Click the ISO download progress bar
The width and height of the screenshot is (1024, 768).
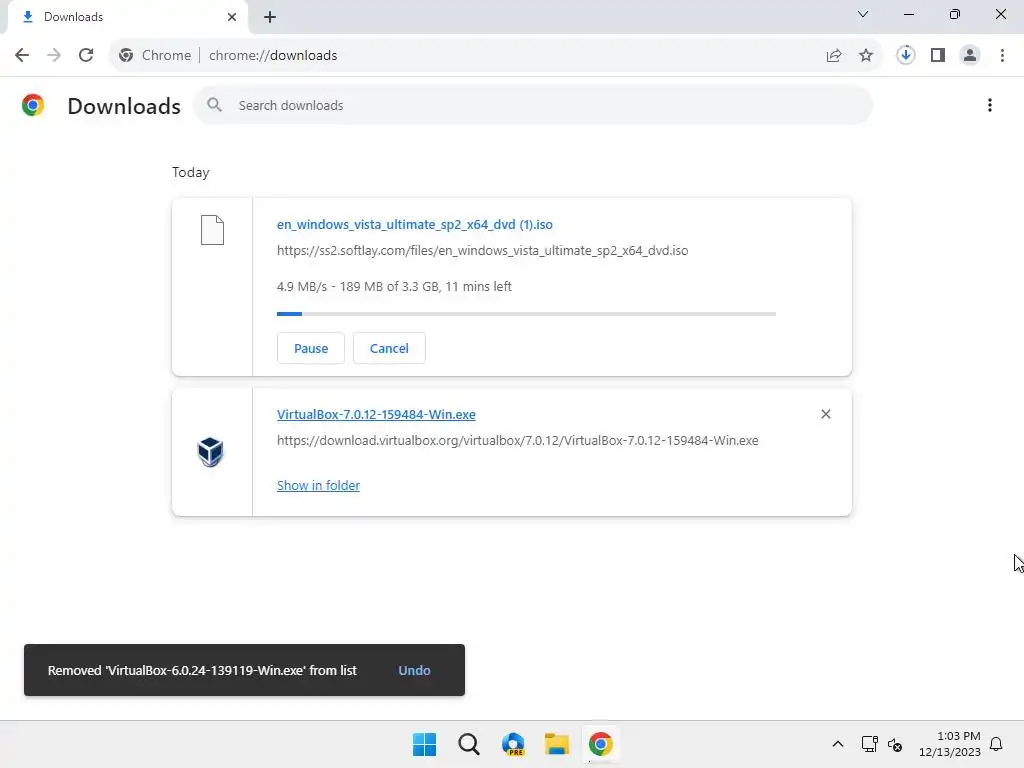point(526,314)
